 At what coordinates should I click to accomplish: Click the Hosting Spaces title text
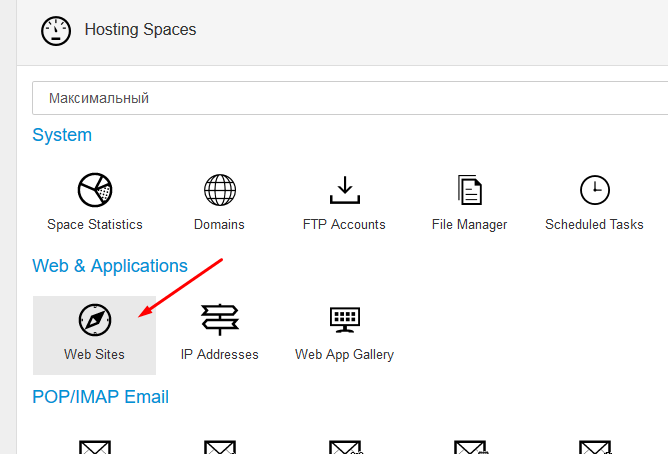140,29
